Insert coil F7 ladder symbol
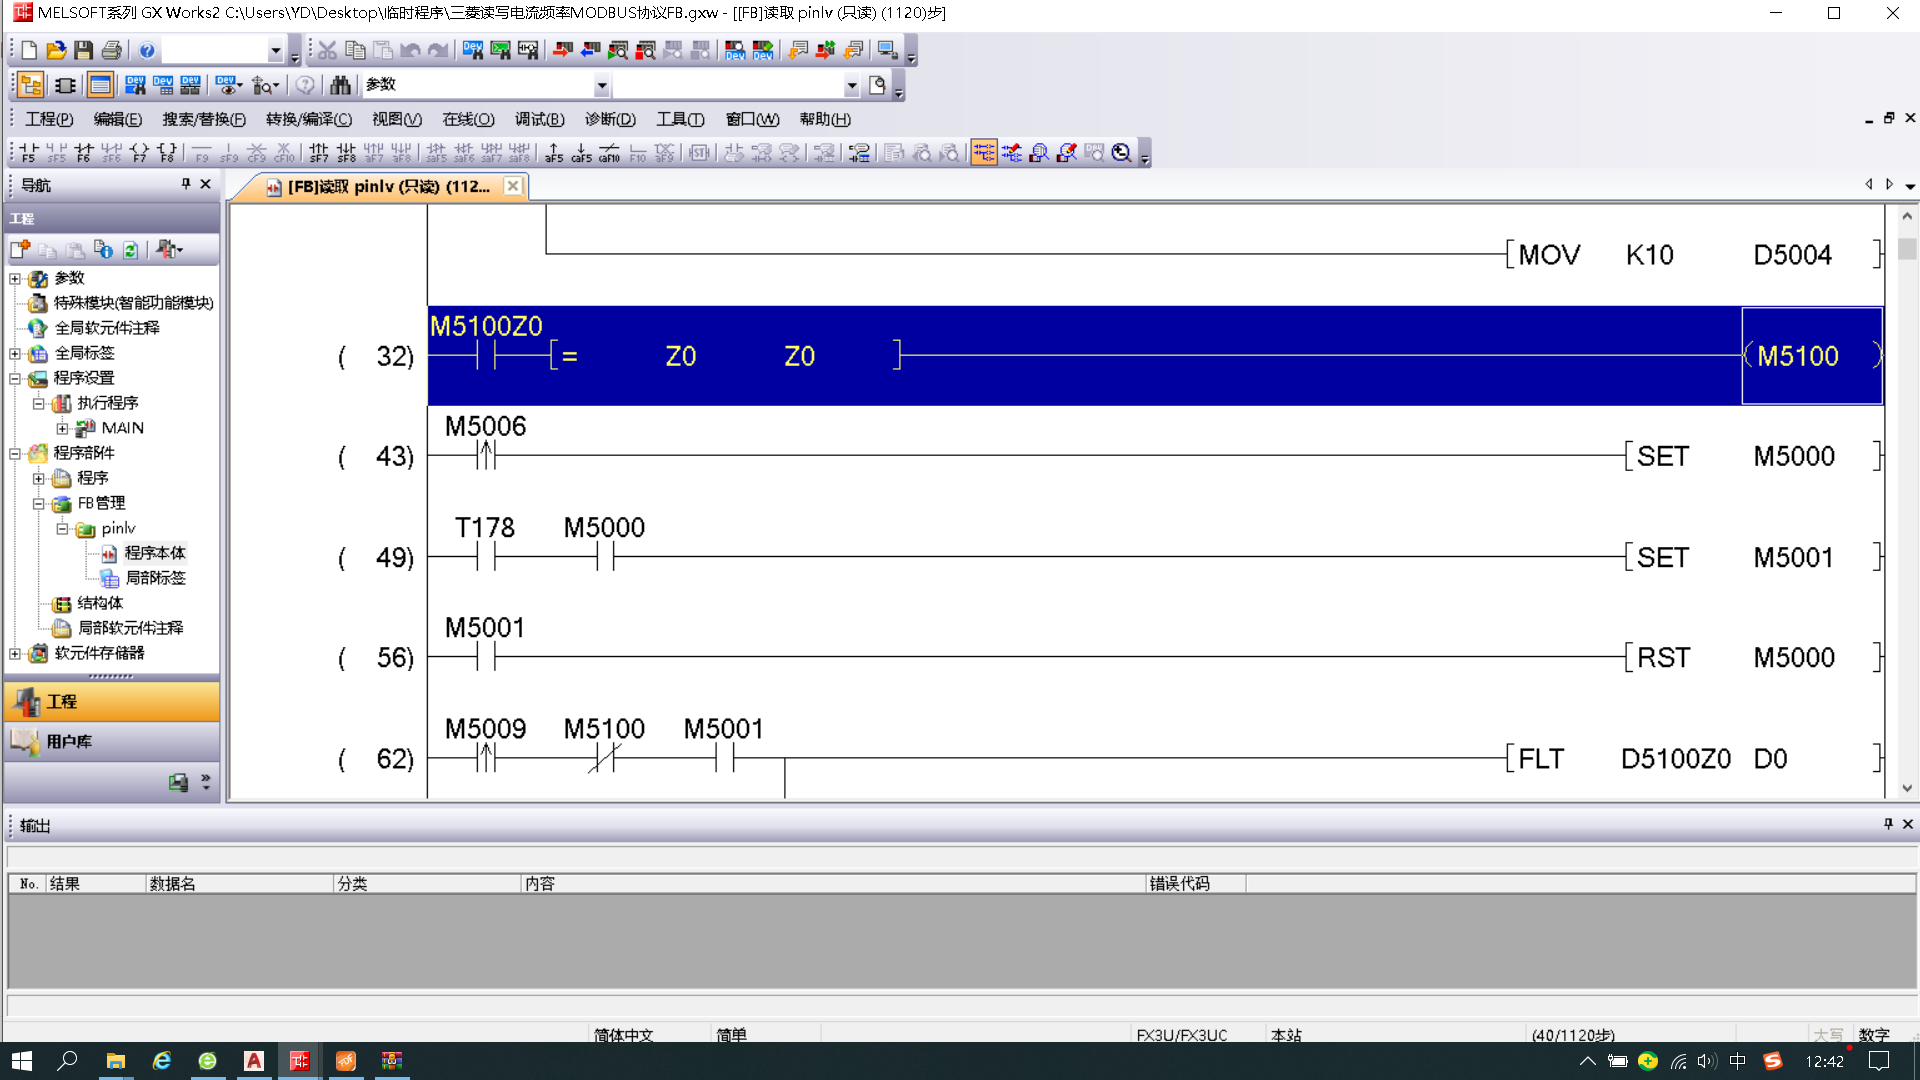This screenshot has height=1080, width=1920. coord(139,153)
